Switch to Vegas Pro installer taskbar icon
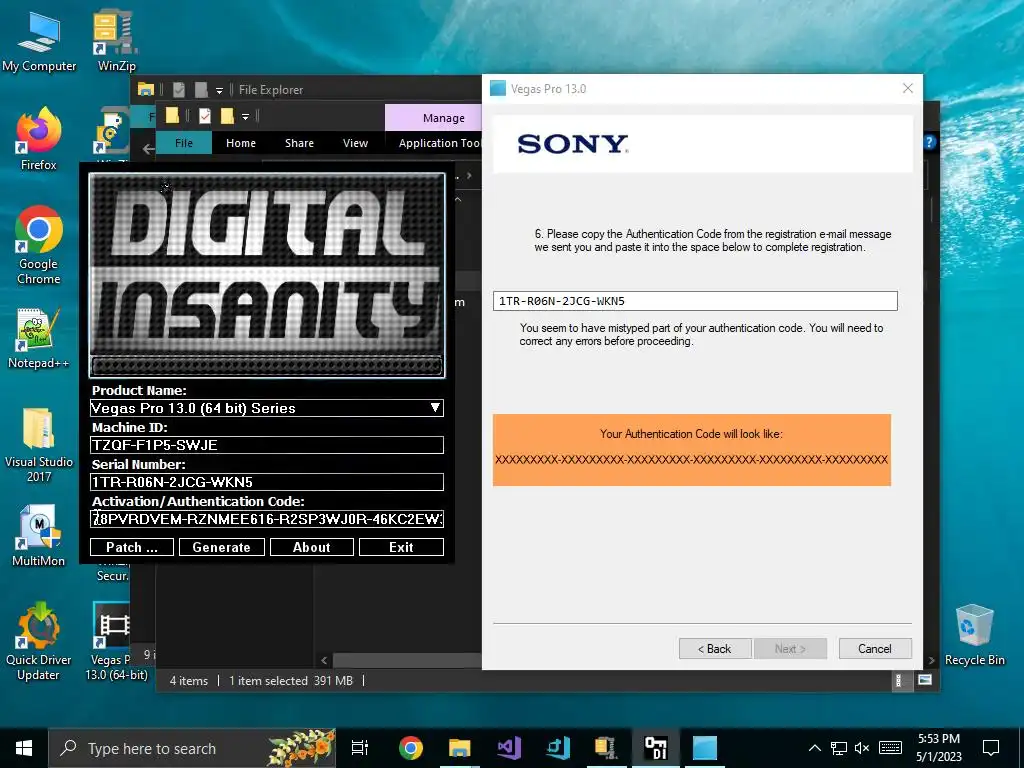 [x=705, y=748]
